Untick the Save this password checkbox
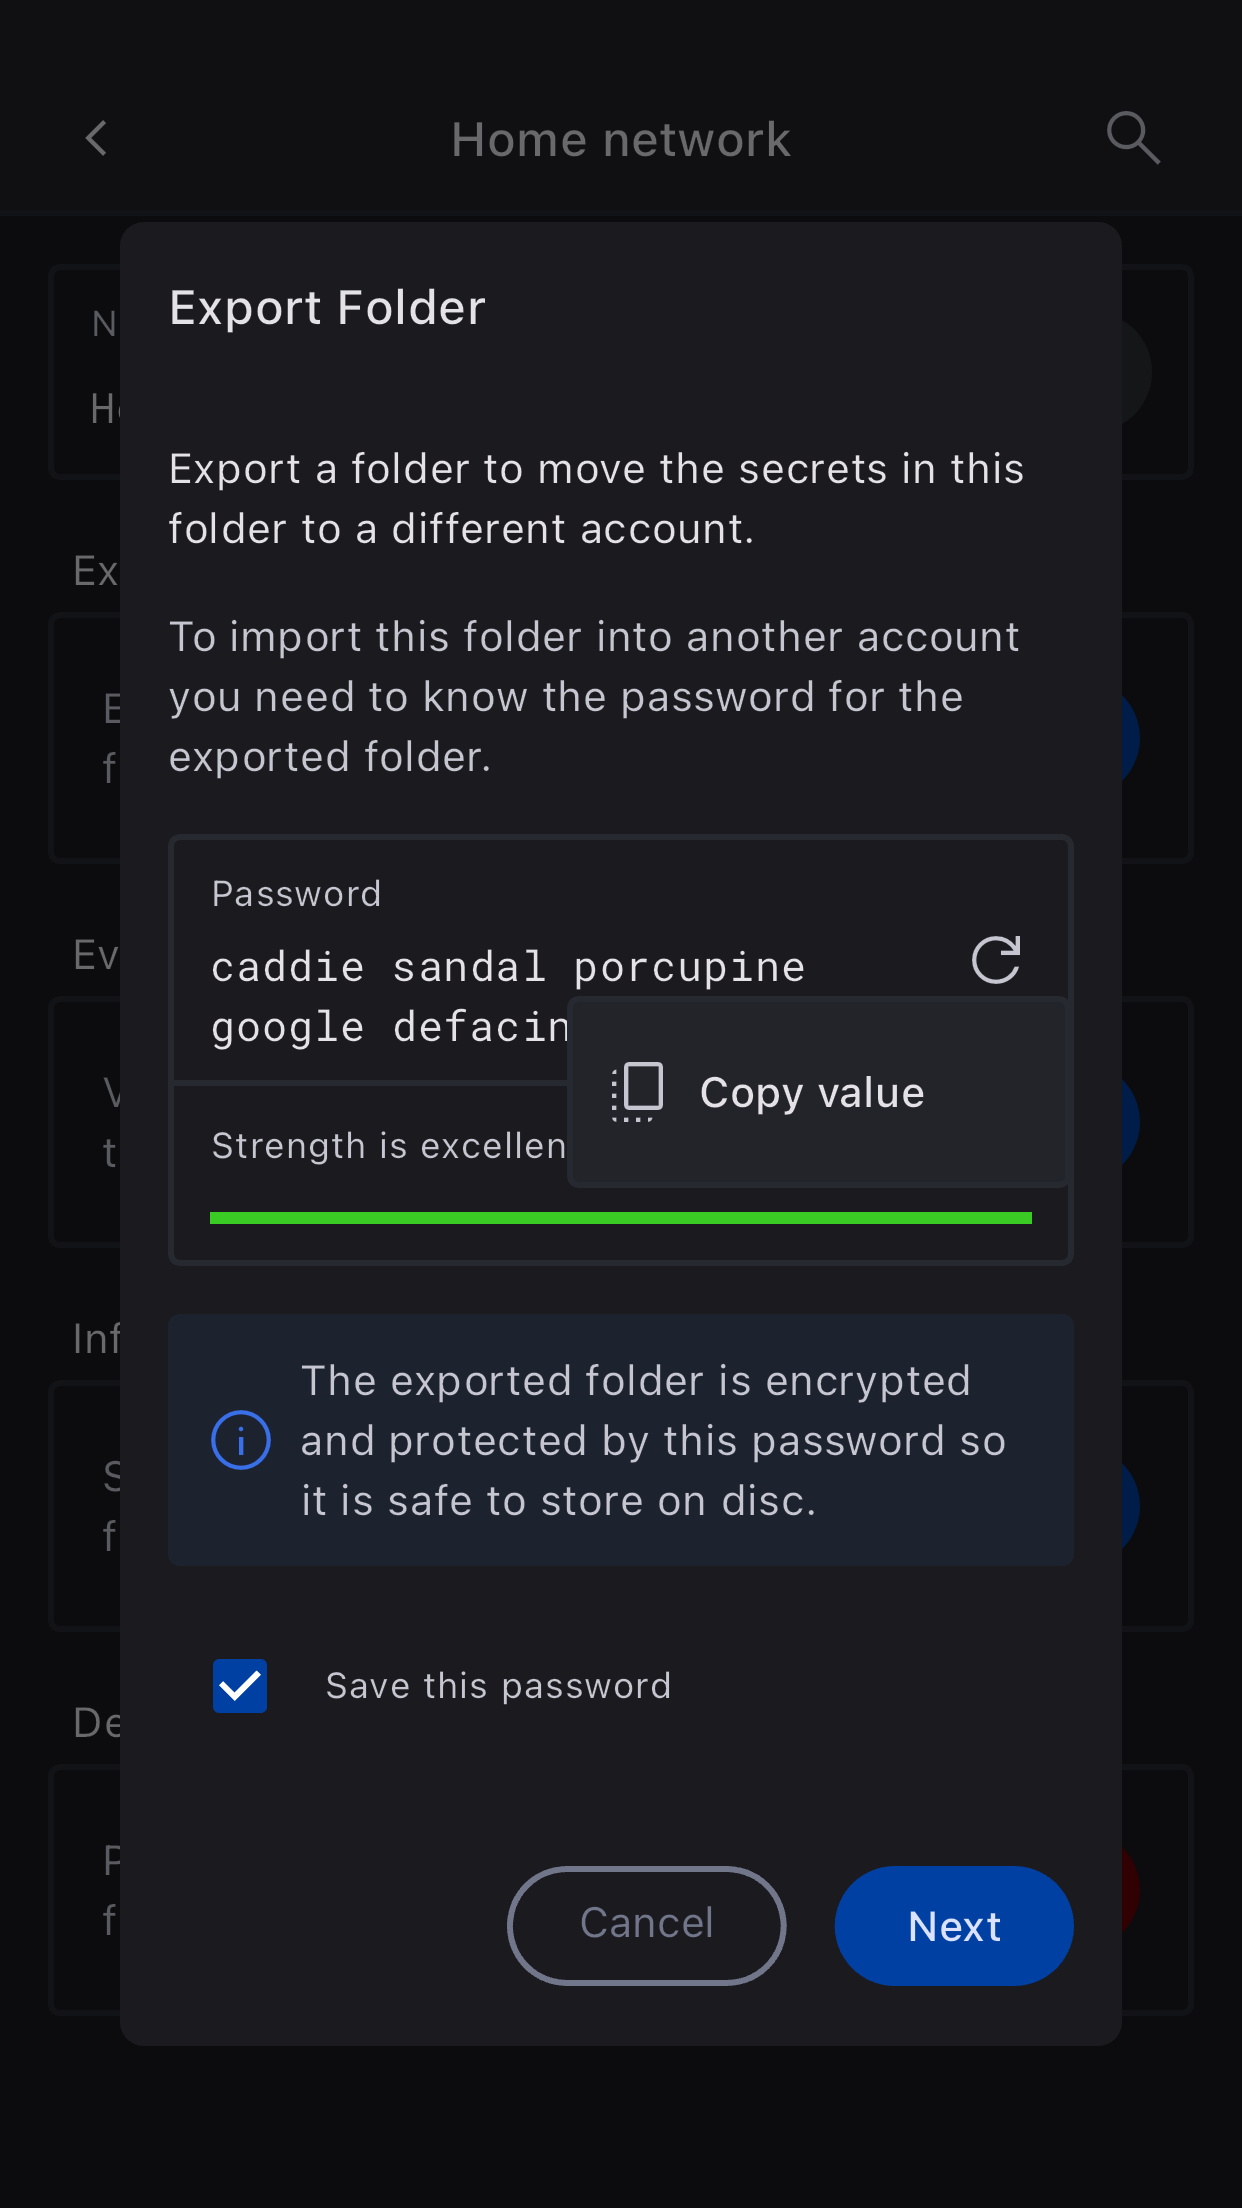Screen dimensions: 1242x2208 tap(240, 1686)
